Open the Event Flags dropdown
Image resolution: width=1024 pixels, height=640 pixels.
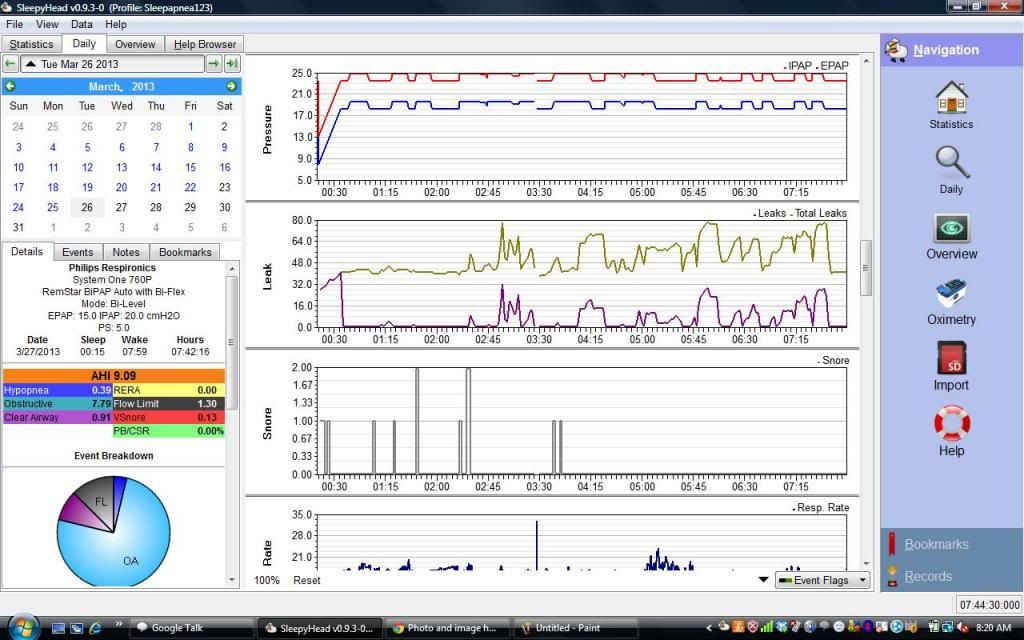pyautogui.click(x=823, y=580)
